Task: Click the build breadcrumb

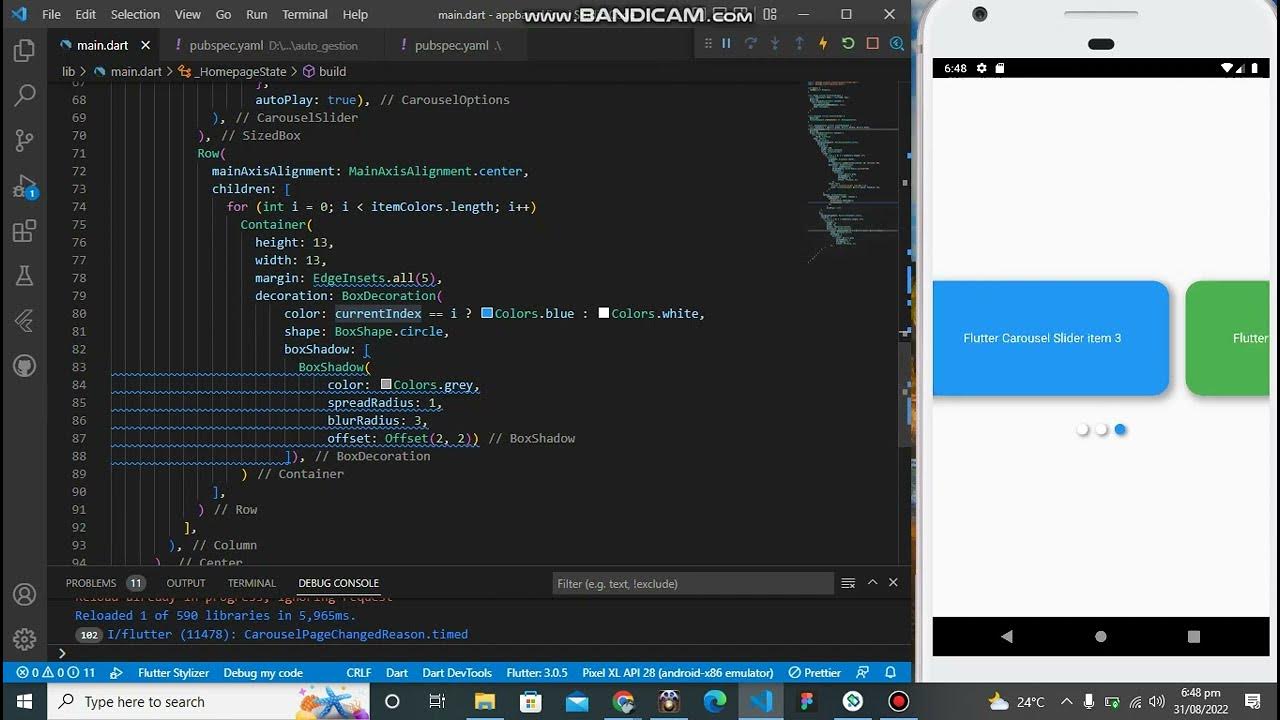Action: pyautogui.click(x=324, y=72)
